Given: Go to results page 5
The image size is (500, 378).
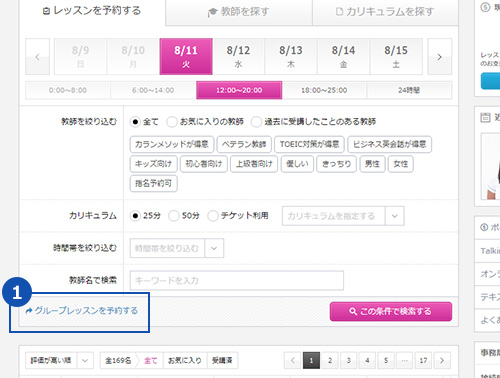Looking at the screenshot, I should click(x=386, y=361).
